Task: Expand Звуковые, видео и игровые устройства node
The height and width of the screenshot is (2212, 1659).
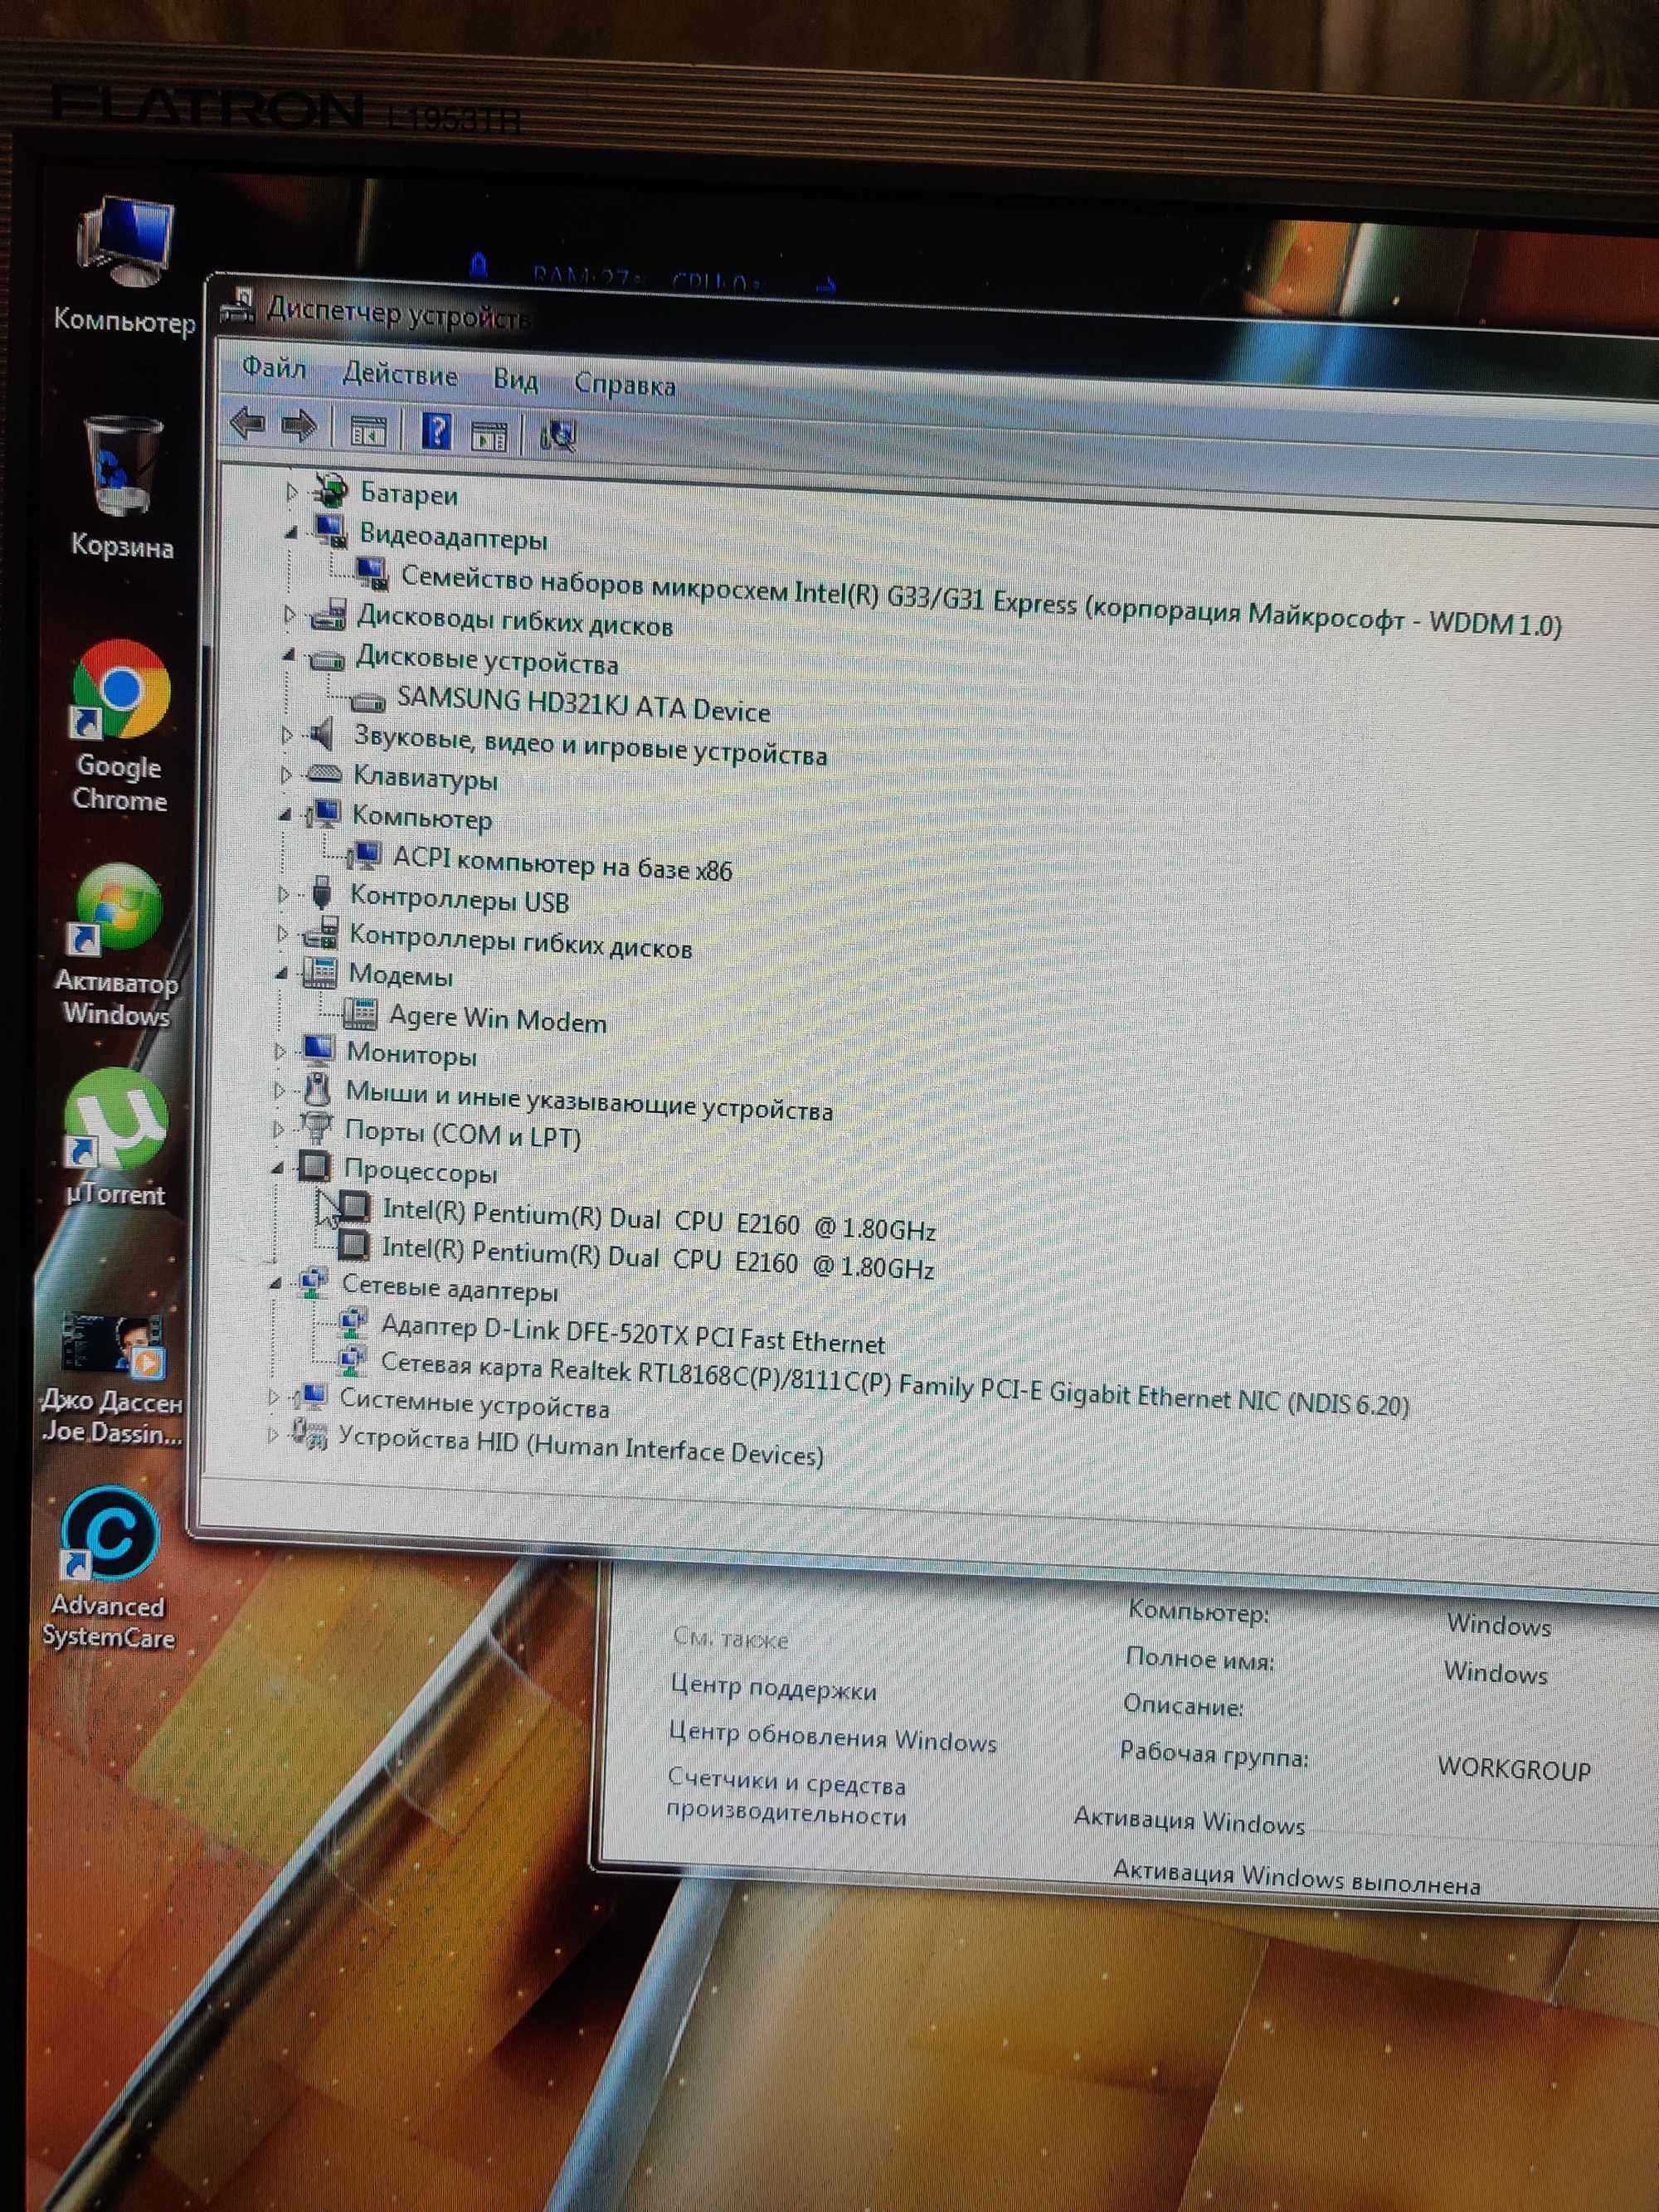Action: tap(286, 735)
